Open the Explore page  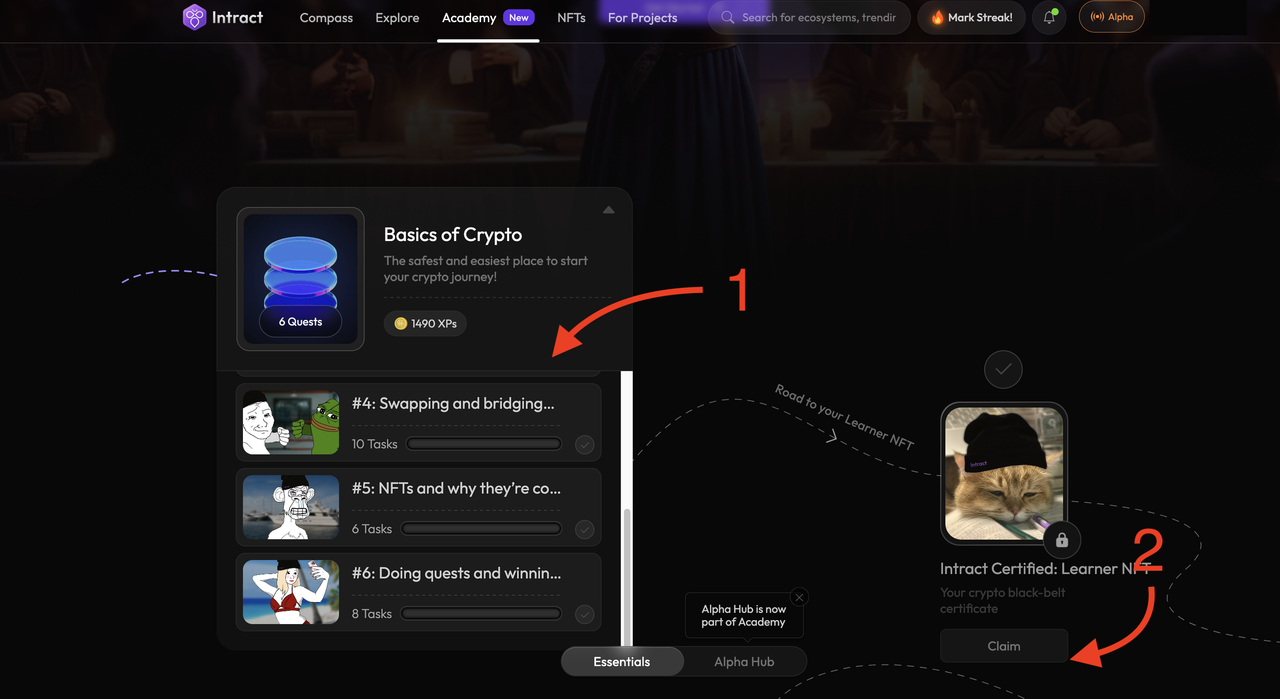pyautogui.click(x=397, y=18)
